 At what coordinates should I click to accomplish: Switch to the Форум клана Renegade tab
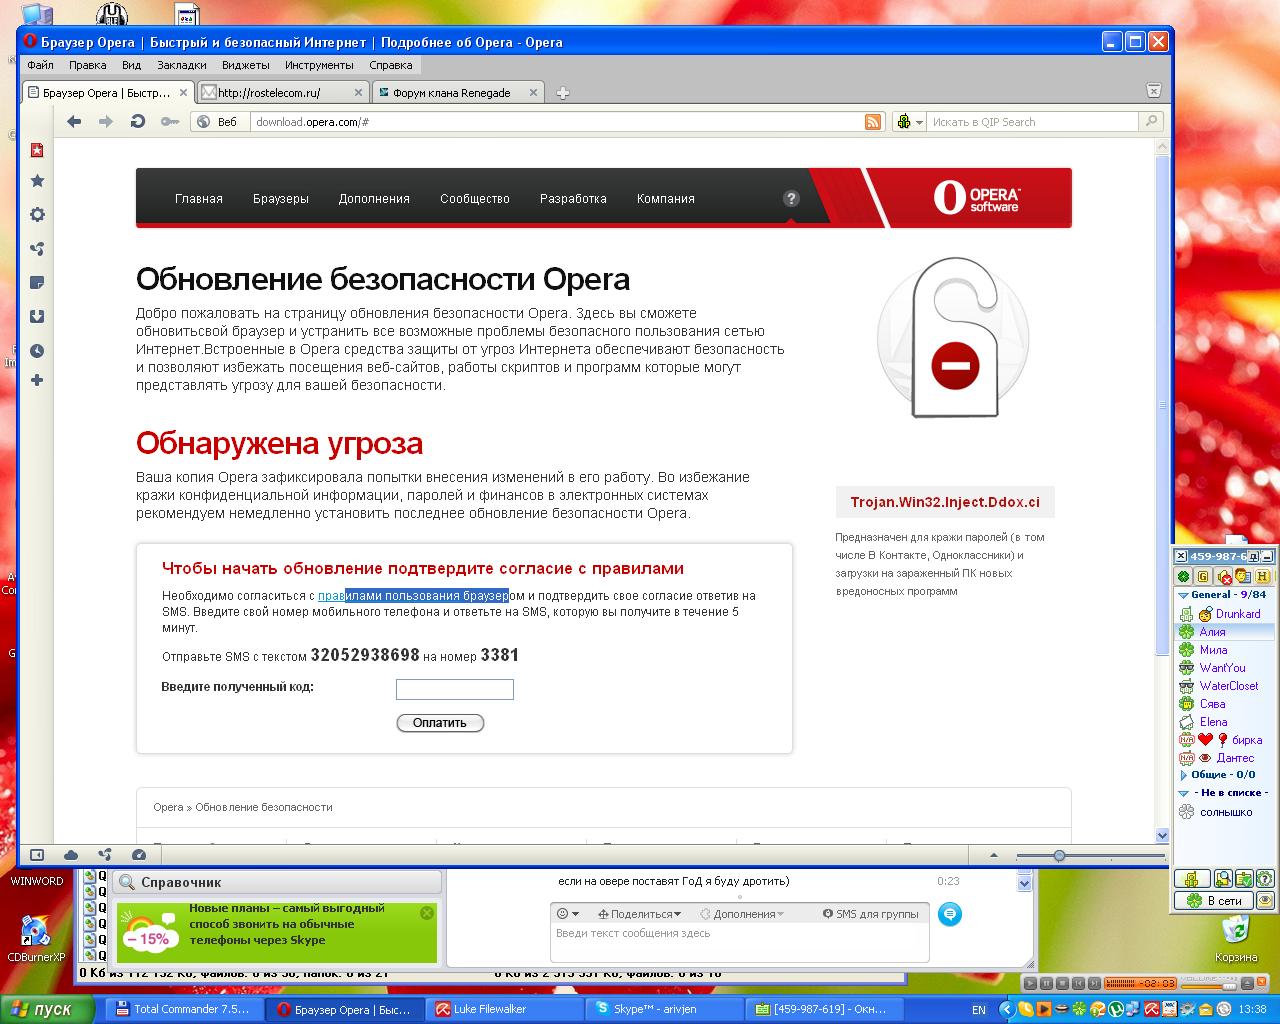(x=458, y=93)
